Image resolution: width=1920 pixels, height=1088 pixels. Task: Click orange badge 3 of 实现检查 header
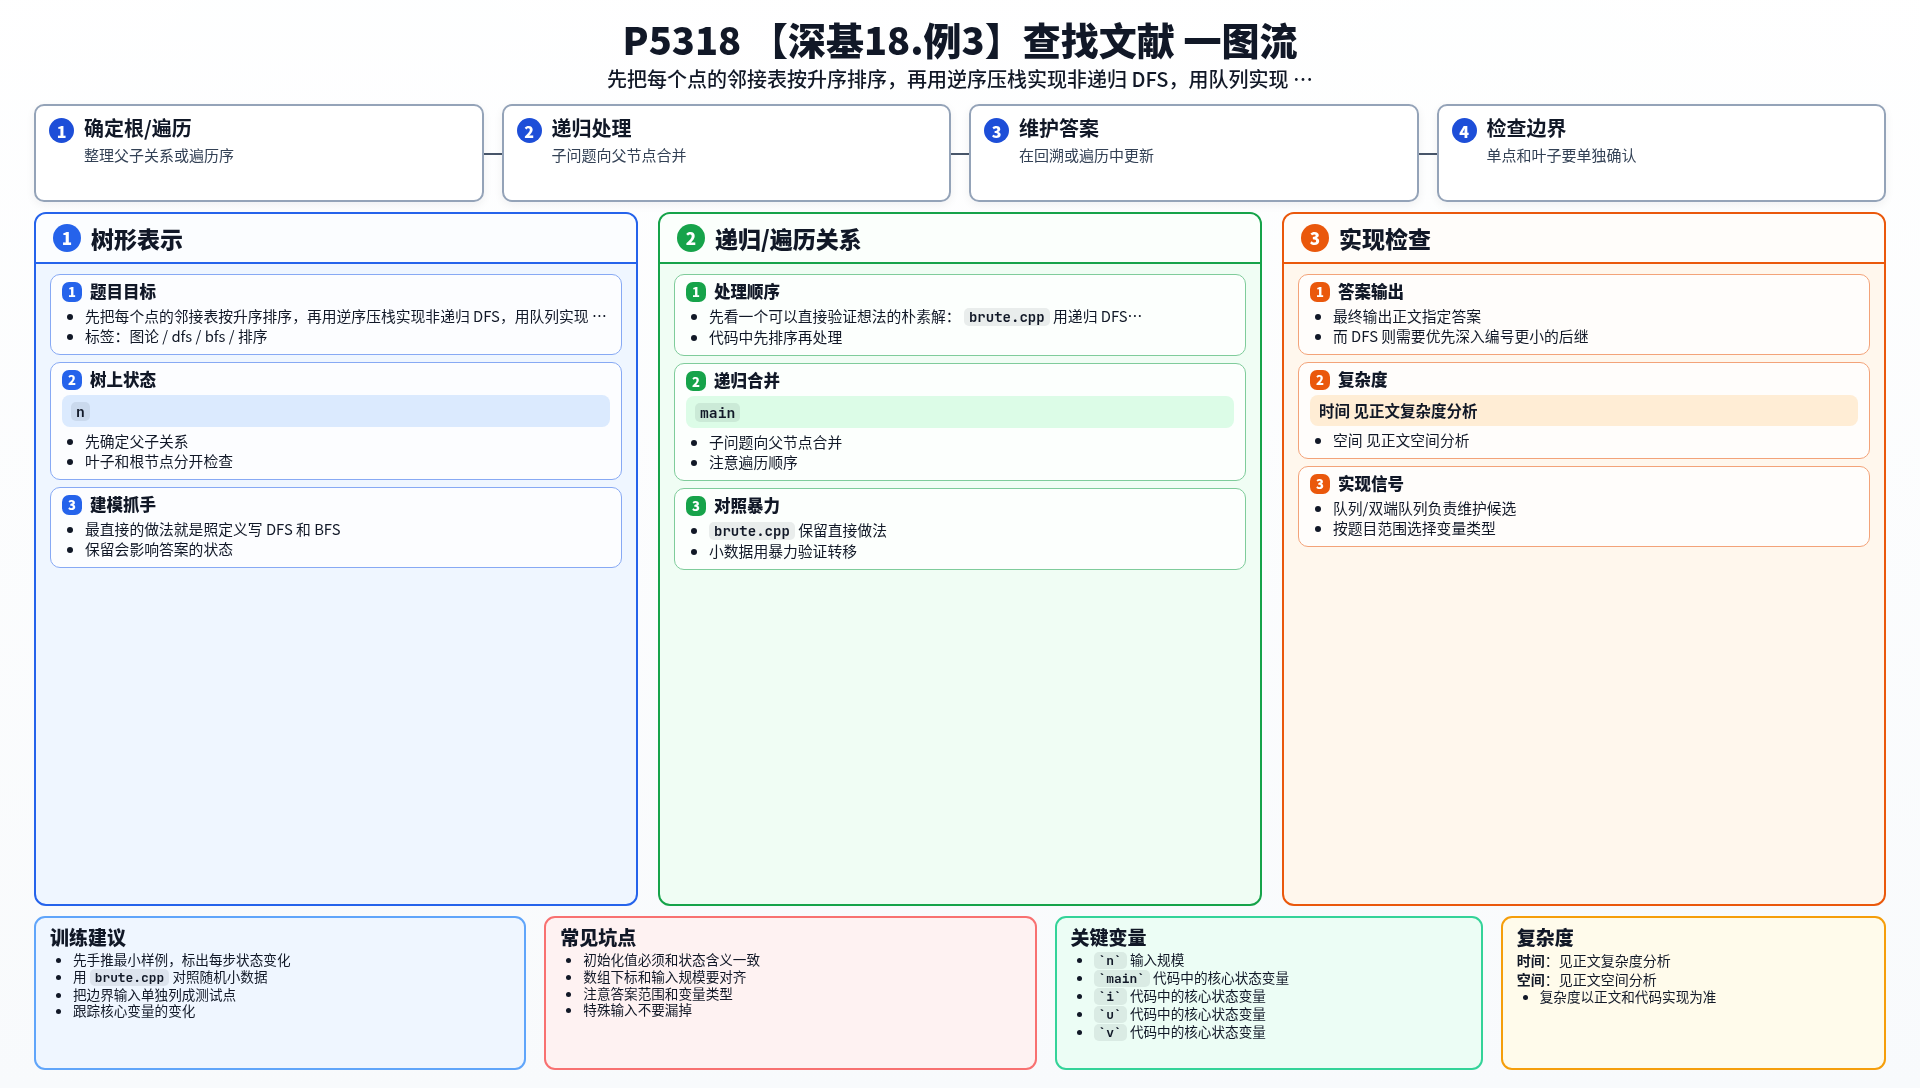pos(1315,238)
